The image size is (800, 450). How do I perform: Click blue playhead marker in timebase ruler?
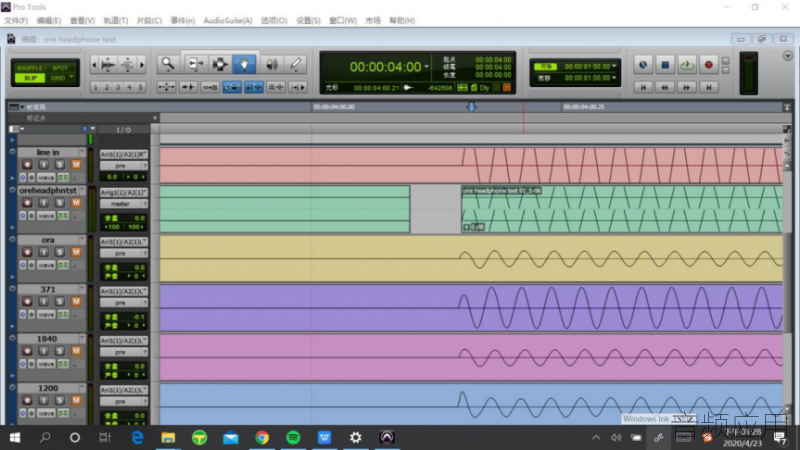[471, 107]
